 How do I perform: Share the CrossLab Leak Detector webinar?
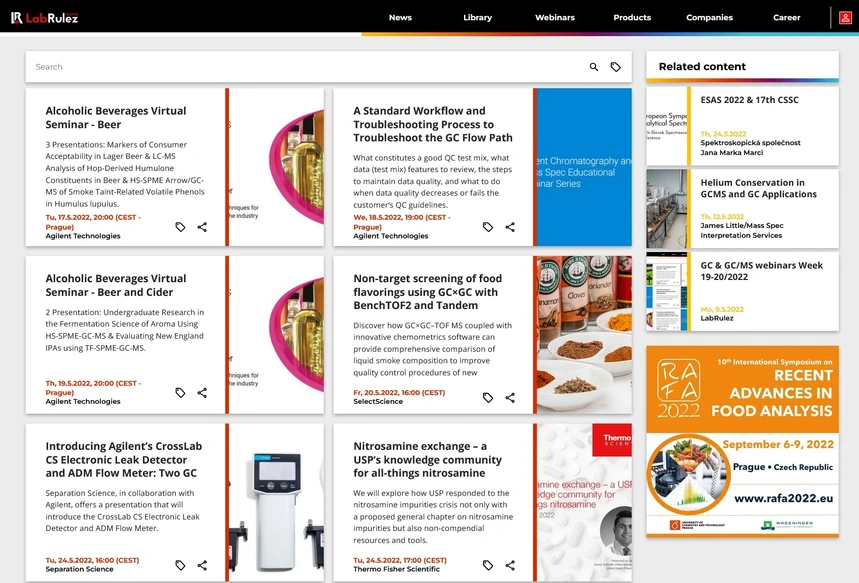point(202,565)
